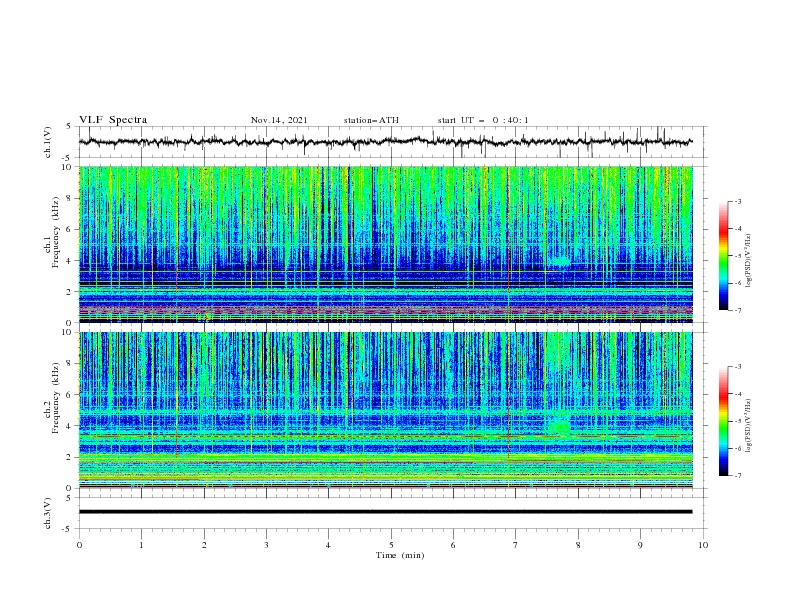Click time axis tick label "9"
The height and width of the screenshot is (612, 792).
(640, 545)
